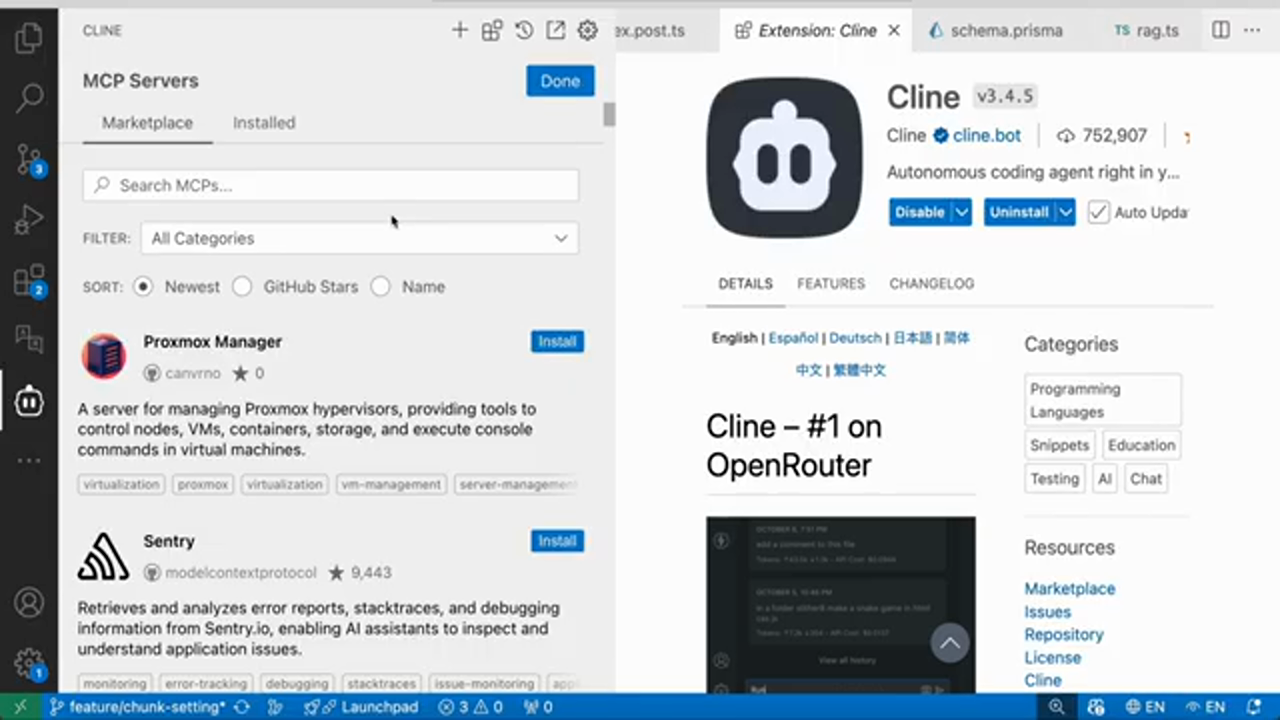Open the Explorer view in activity bar
Screen dimensions: 1280x720
pyautogui.click(x=29, y=38)
